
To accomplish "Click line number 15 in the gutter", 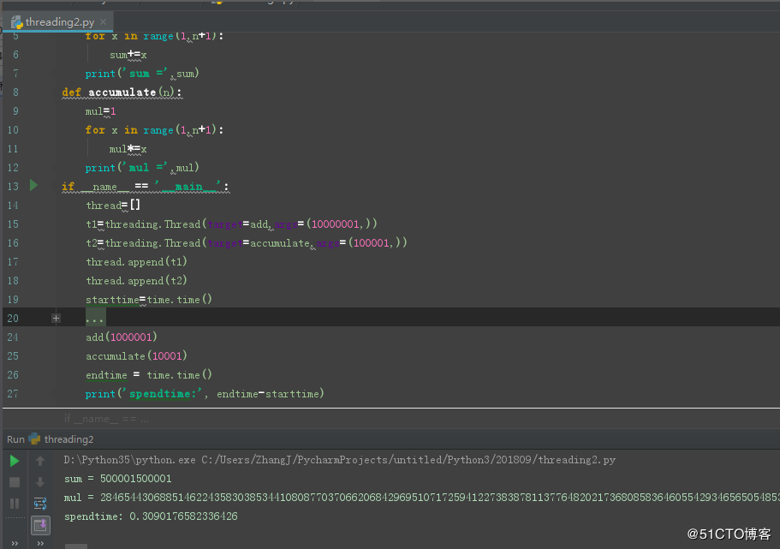I will (12, 224).
